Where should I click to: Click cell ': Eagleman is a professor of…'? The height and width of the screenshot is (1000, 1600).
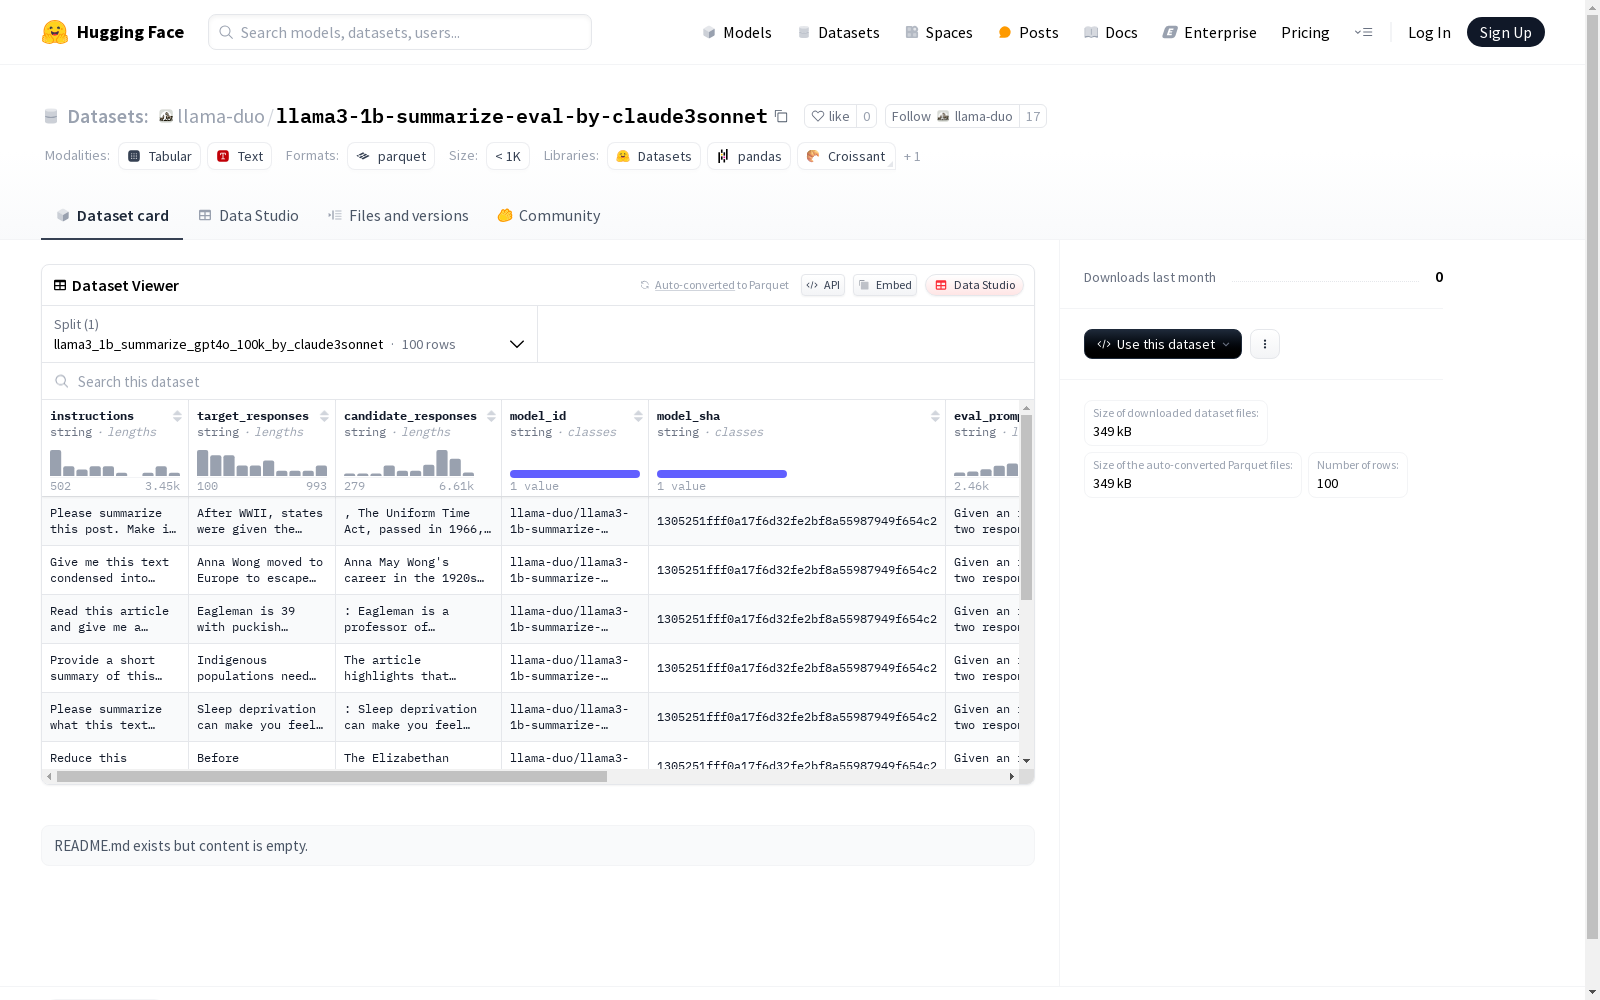pos(418,619)
